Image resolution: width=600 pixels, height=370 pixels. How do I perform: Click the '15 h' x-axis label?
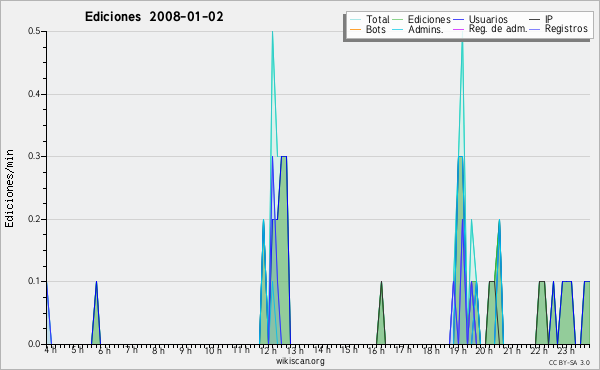pyautogui.click(x=349, y=350)
